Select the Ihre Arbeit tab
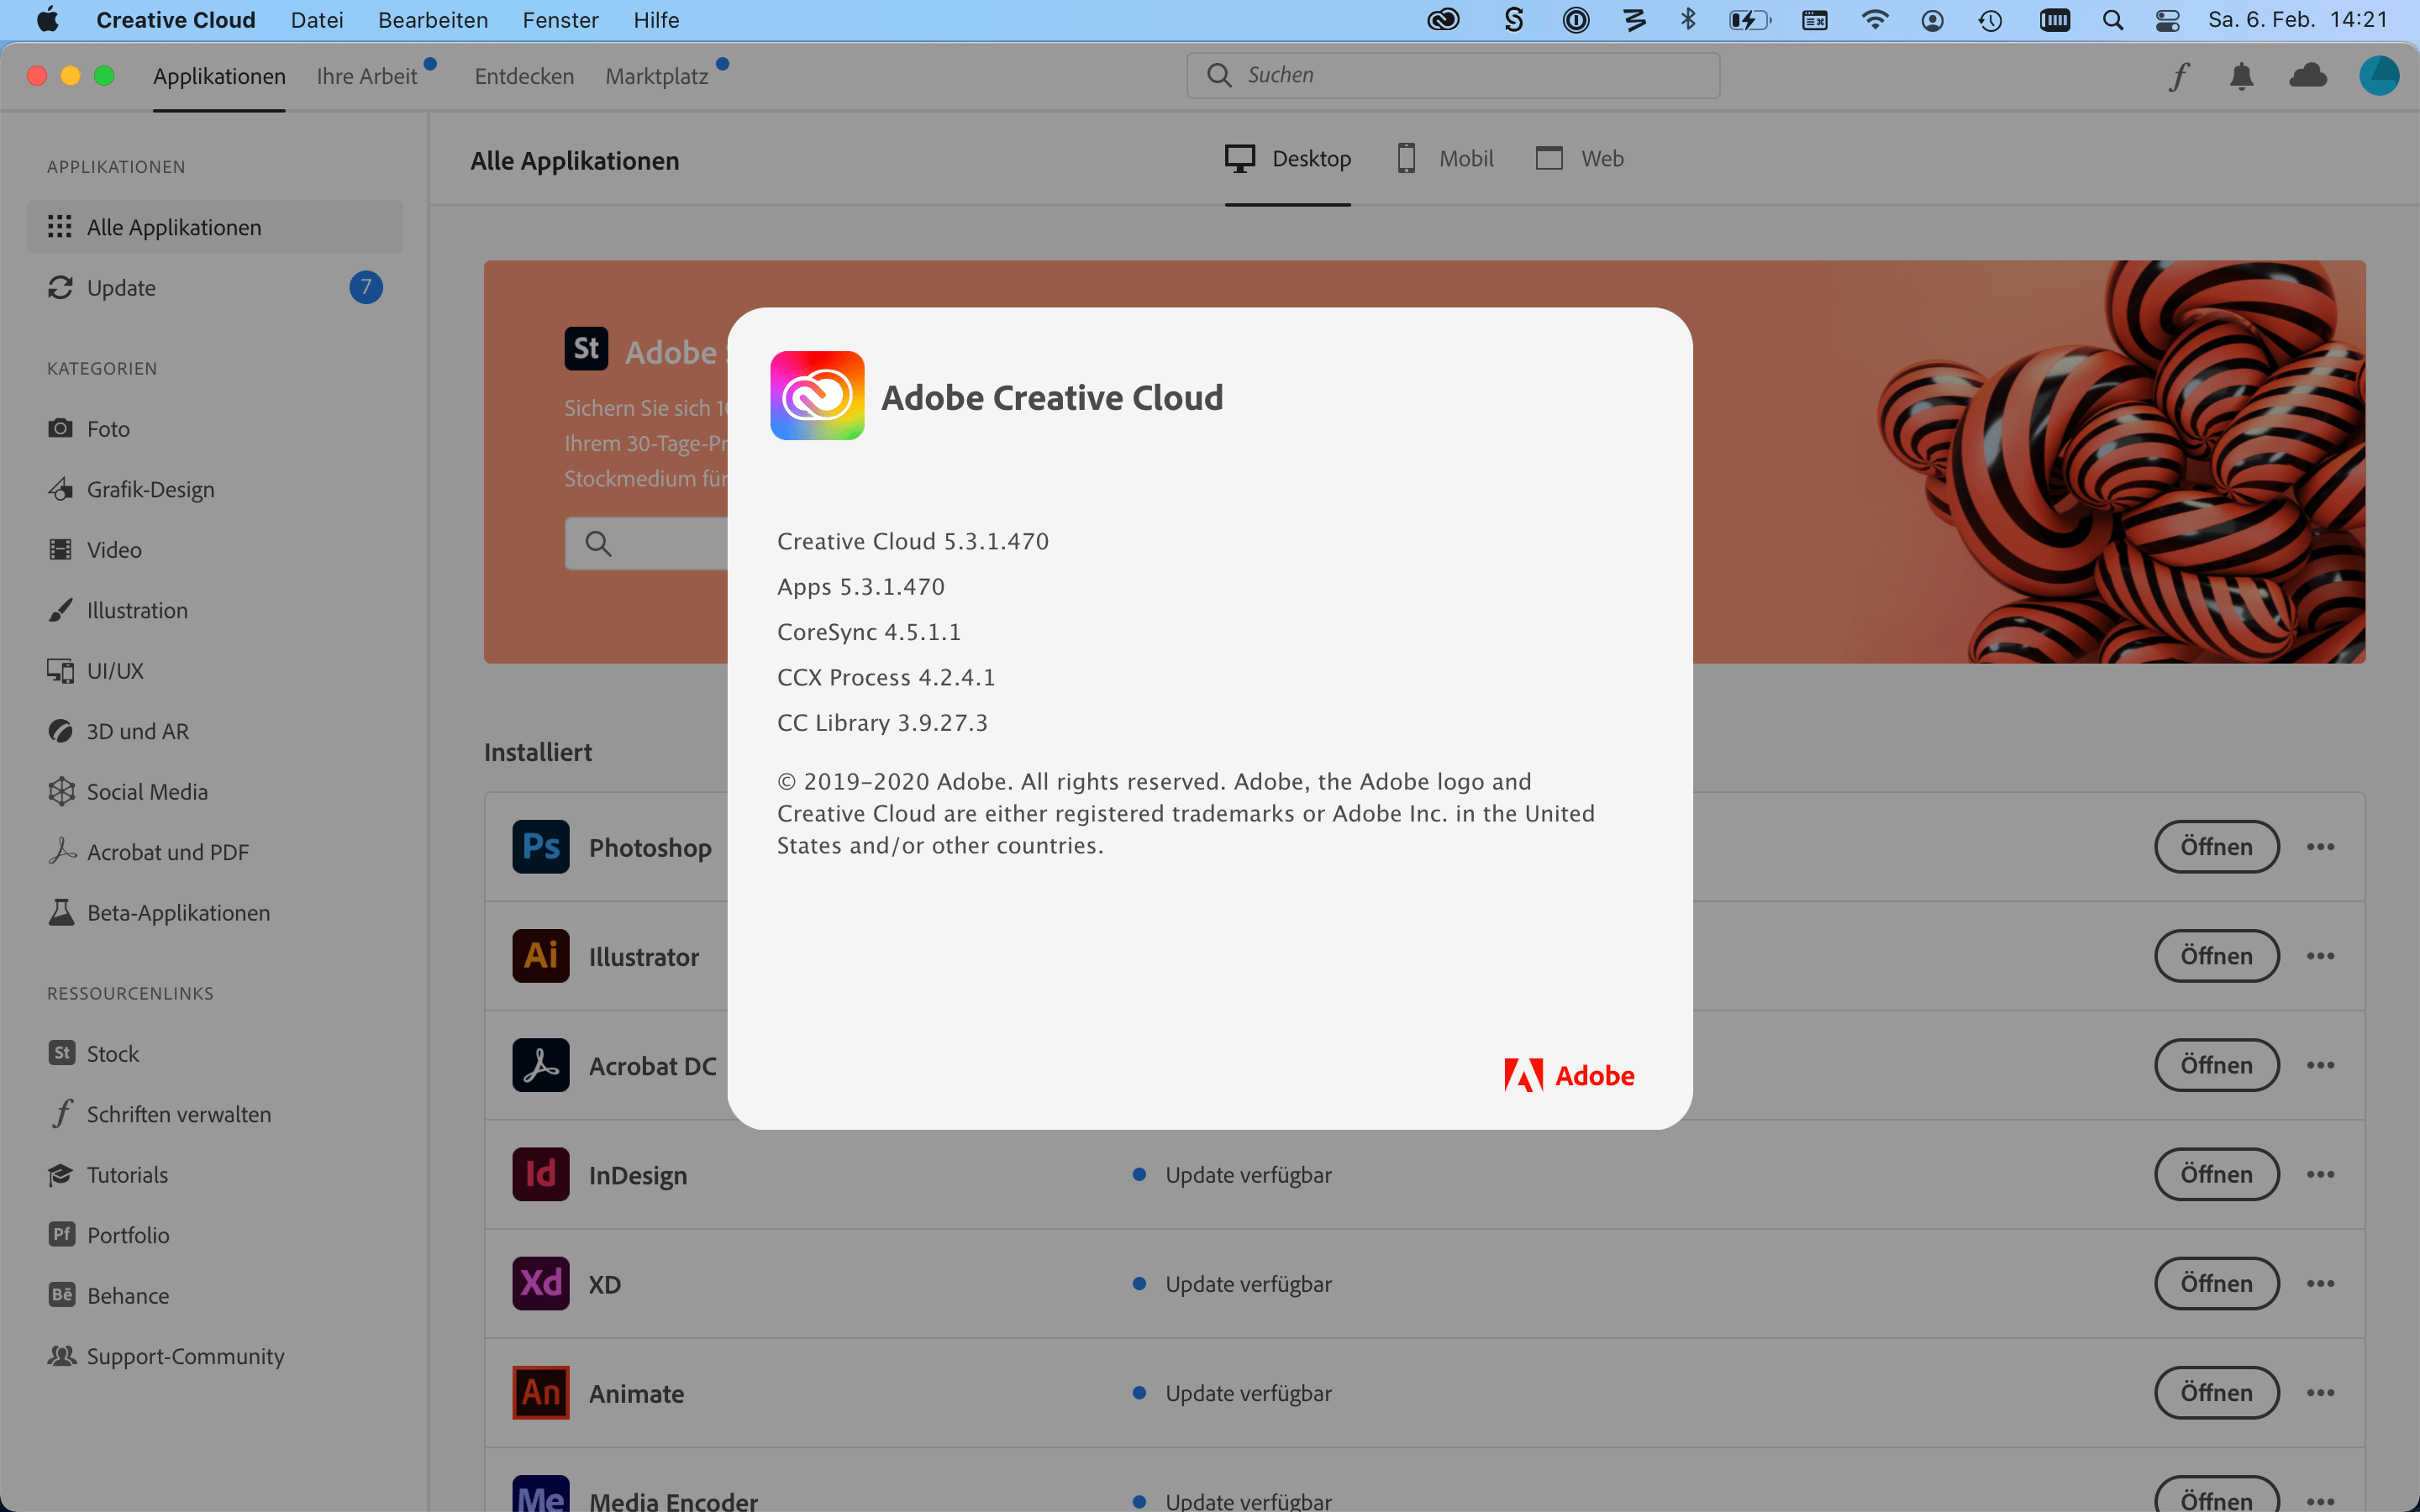 tap(366, 75)
